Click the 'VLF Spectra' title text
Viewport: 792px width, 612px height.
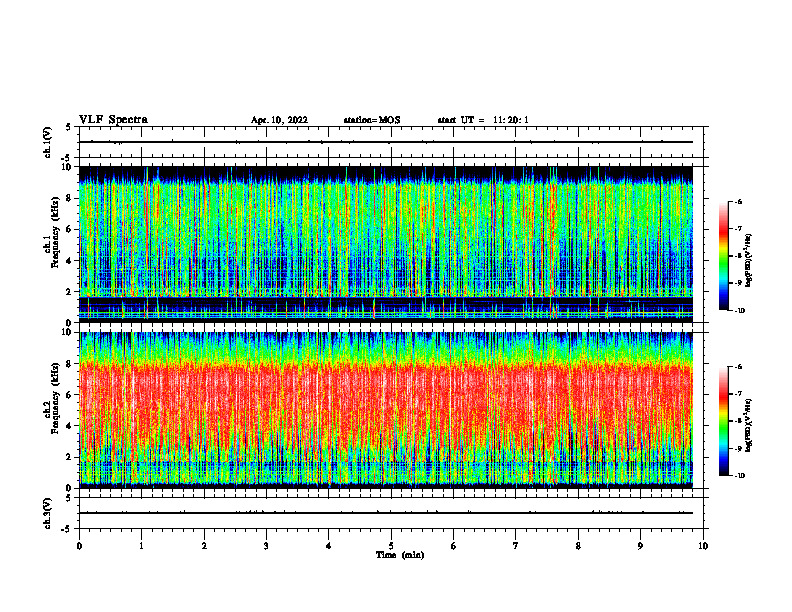pyautogui.click(x=113, y=120)
